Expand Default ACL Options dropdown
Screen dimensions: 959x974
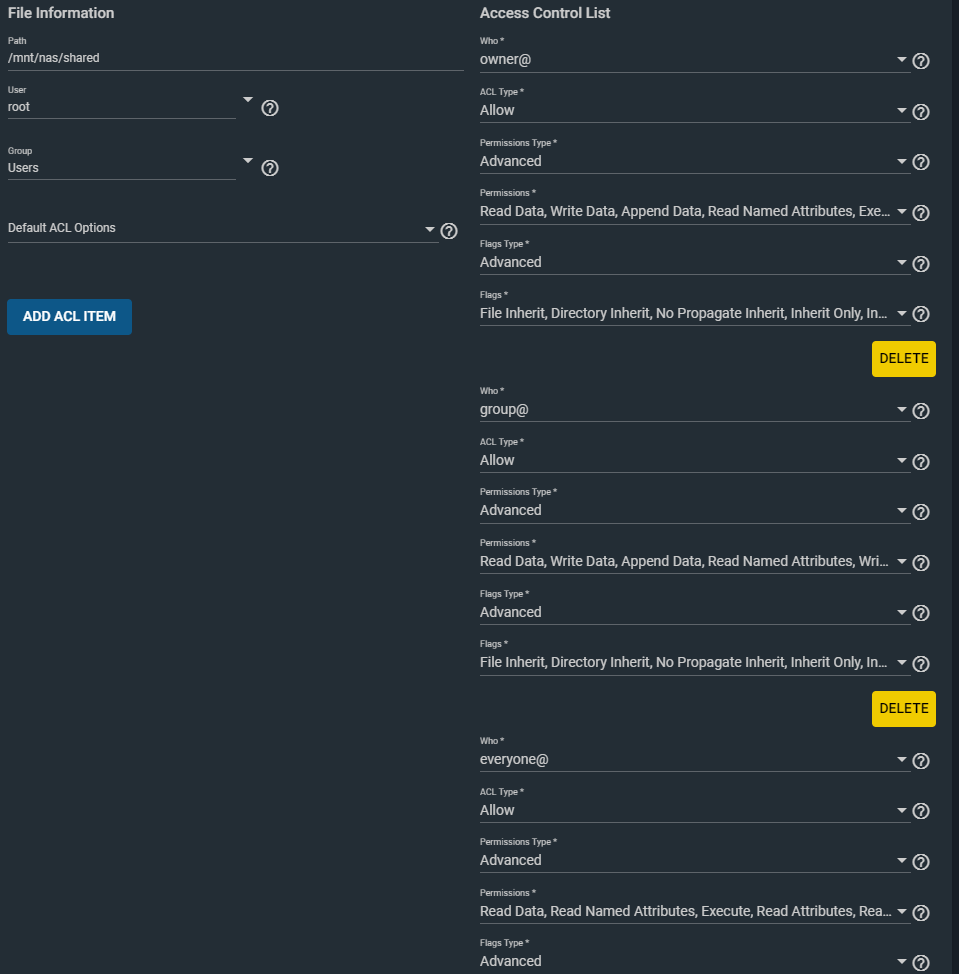430,228
